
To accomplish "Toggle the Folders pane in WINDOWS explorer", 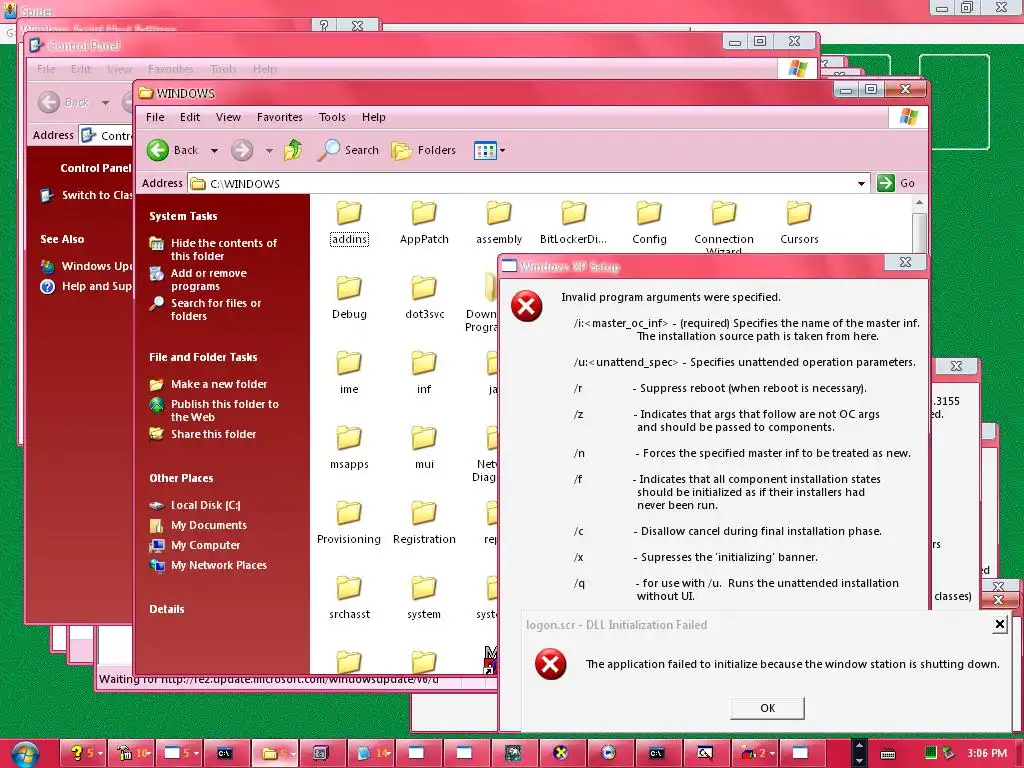I will coord(424,150).
